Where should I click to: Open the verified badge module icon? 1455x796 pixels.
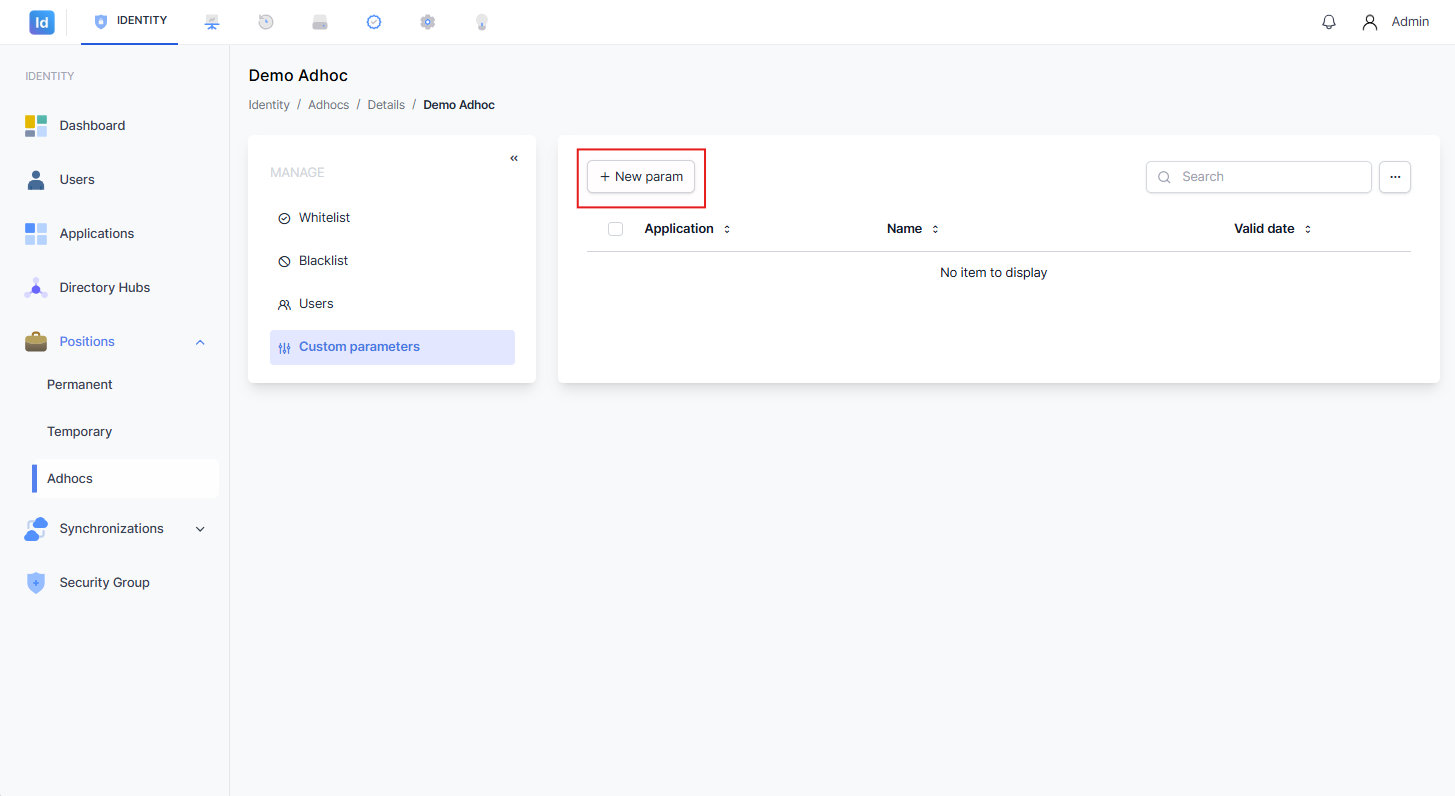[374, 22]
